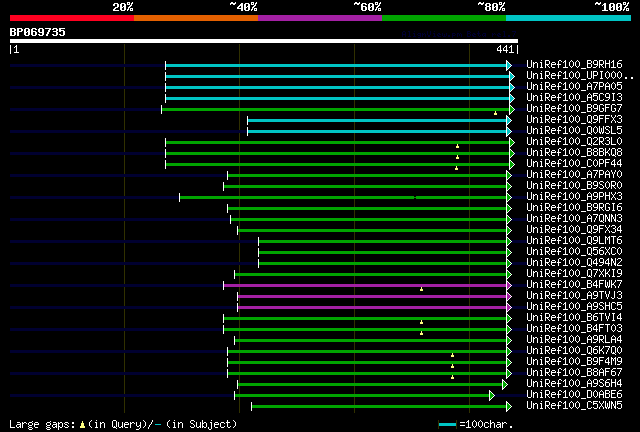
Task: Click the =100char. scale bar in the legend
Action: coord(447,425)
